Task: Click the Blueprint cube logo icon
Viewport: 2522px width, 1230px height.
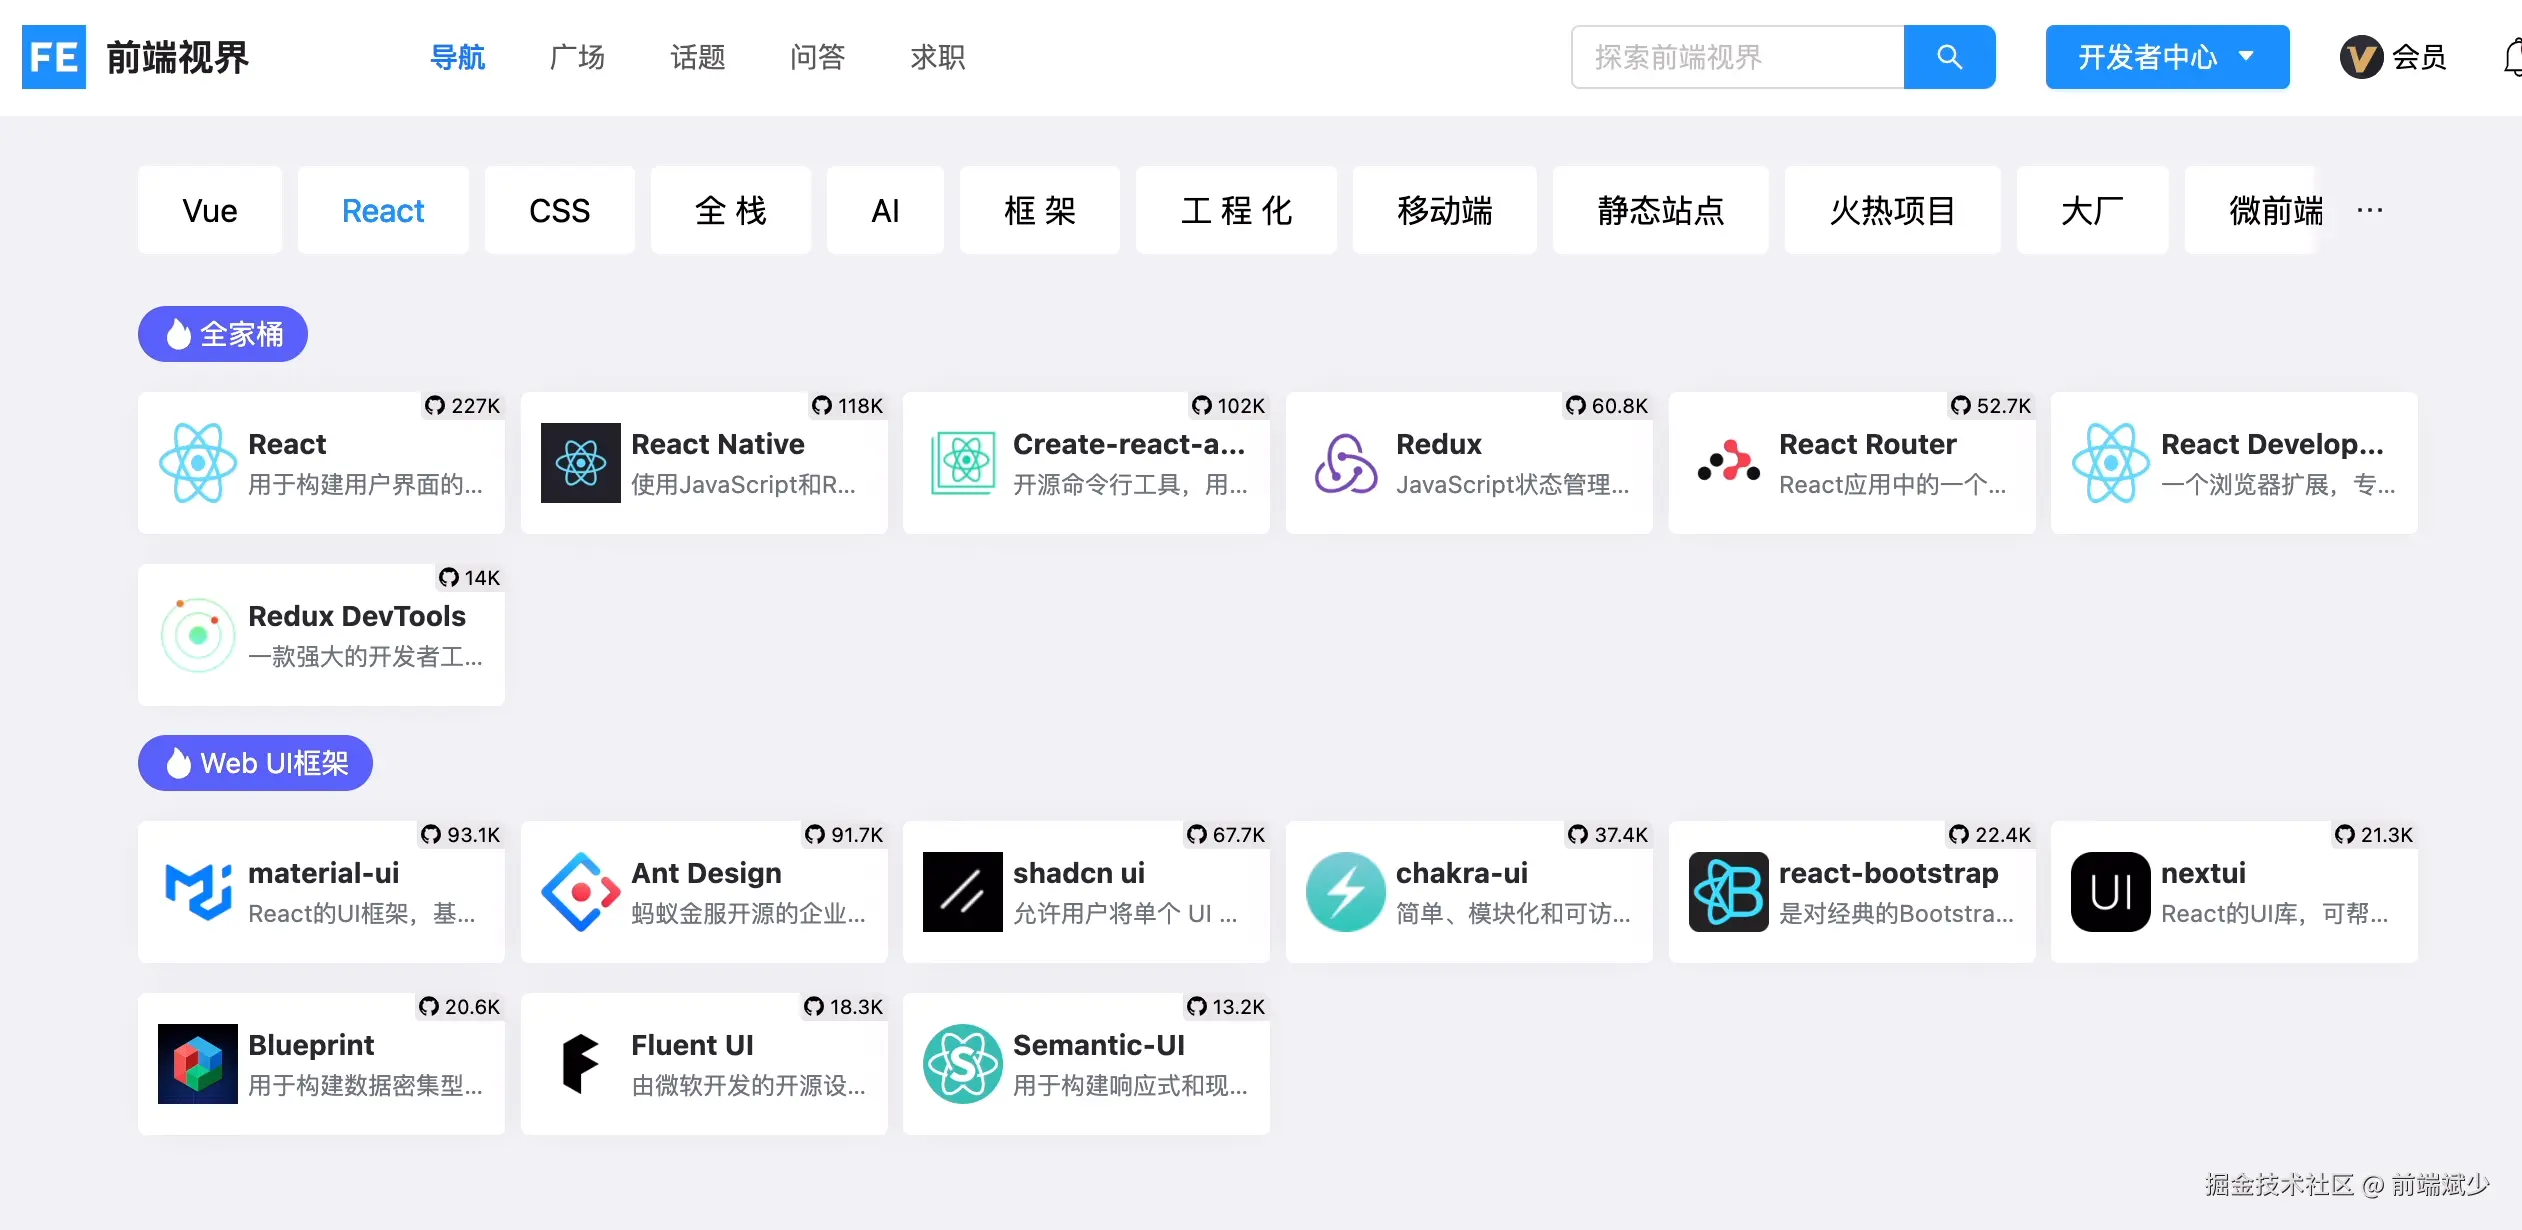Action: (198, 1064)
